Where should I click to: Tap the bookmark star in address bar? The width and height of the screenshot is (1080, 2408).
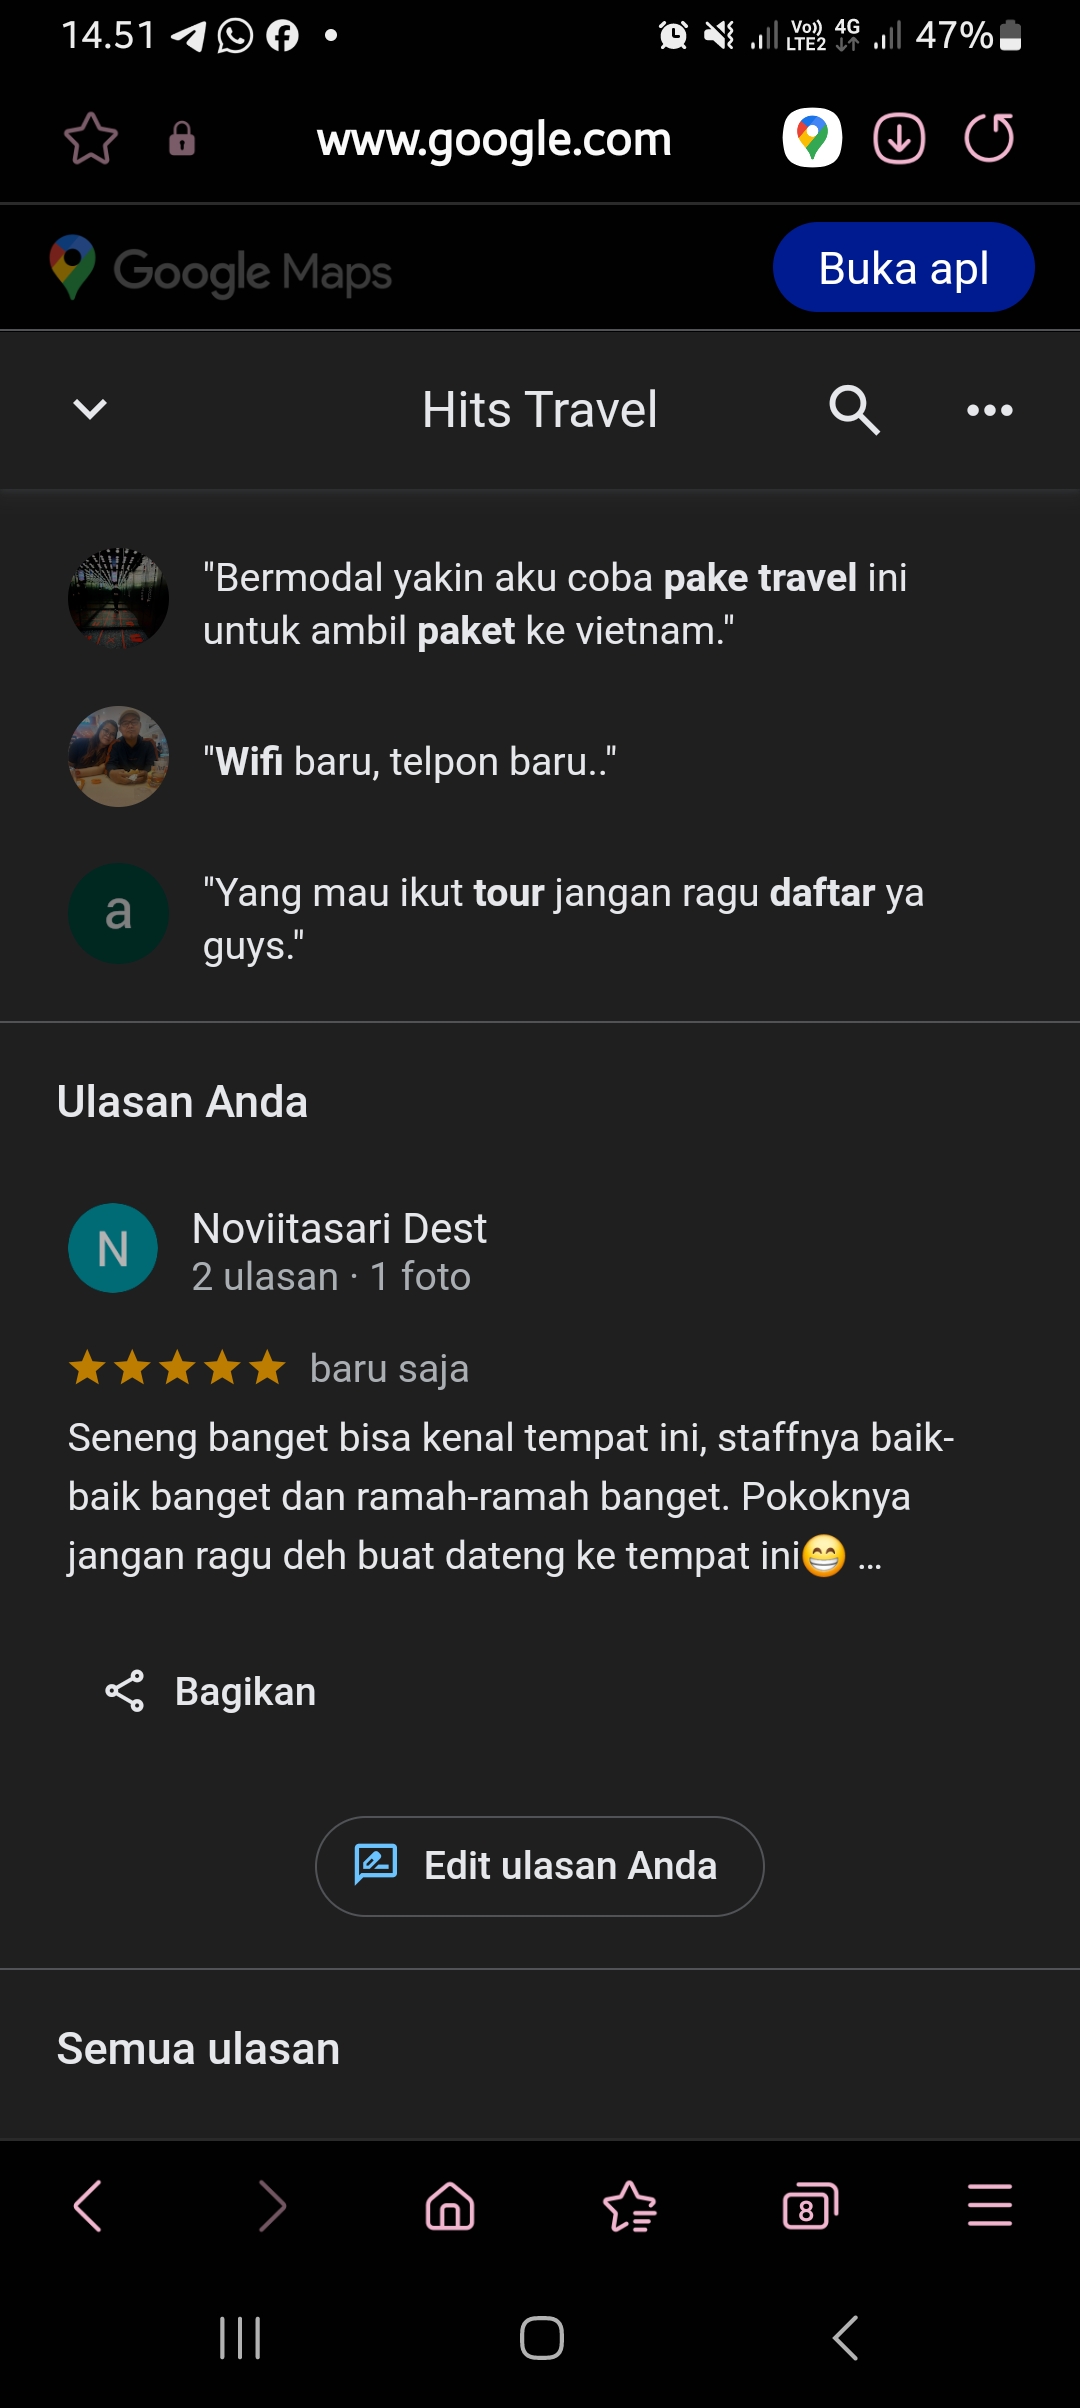[x=91, y=138]
